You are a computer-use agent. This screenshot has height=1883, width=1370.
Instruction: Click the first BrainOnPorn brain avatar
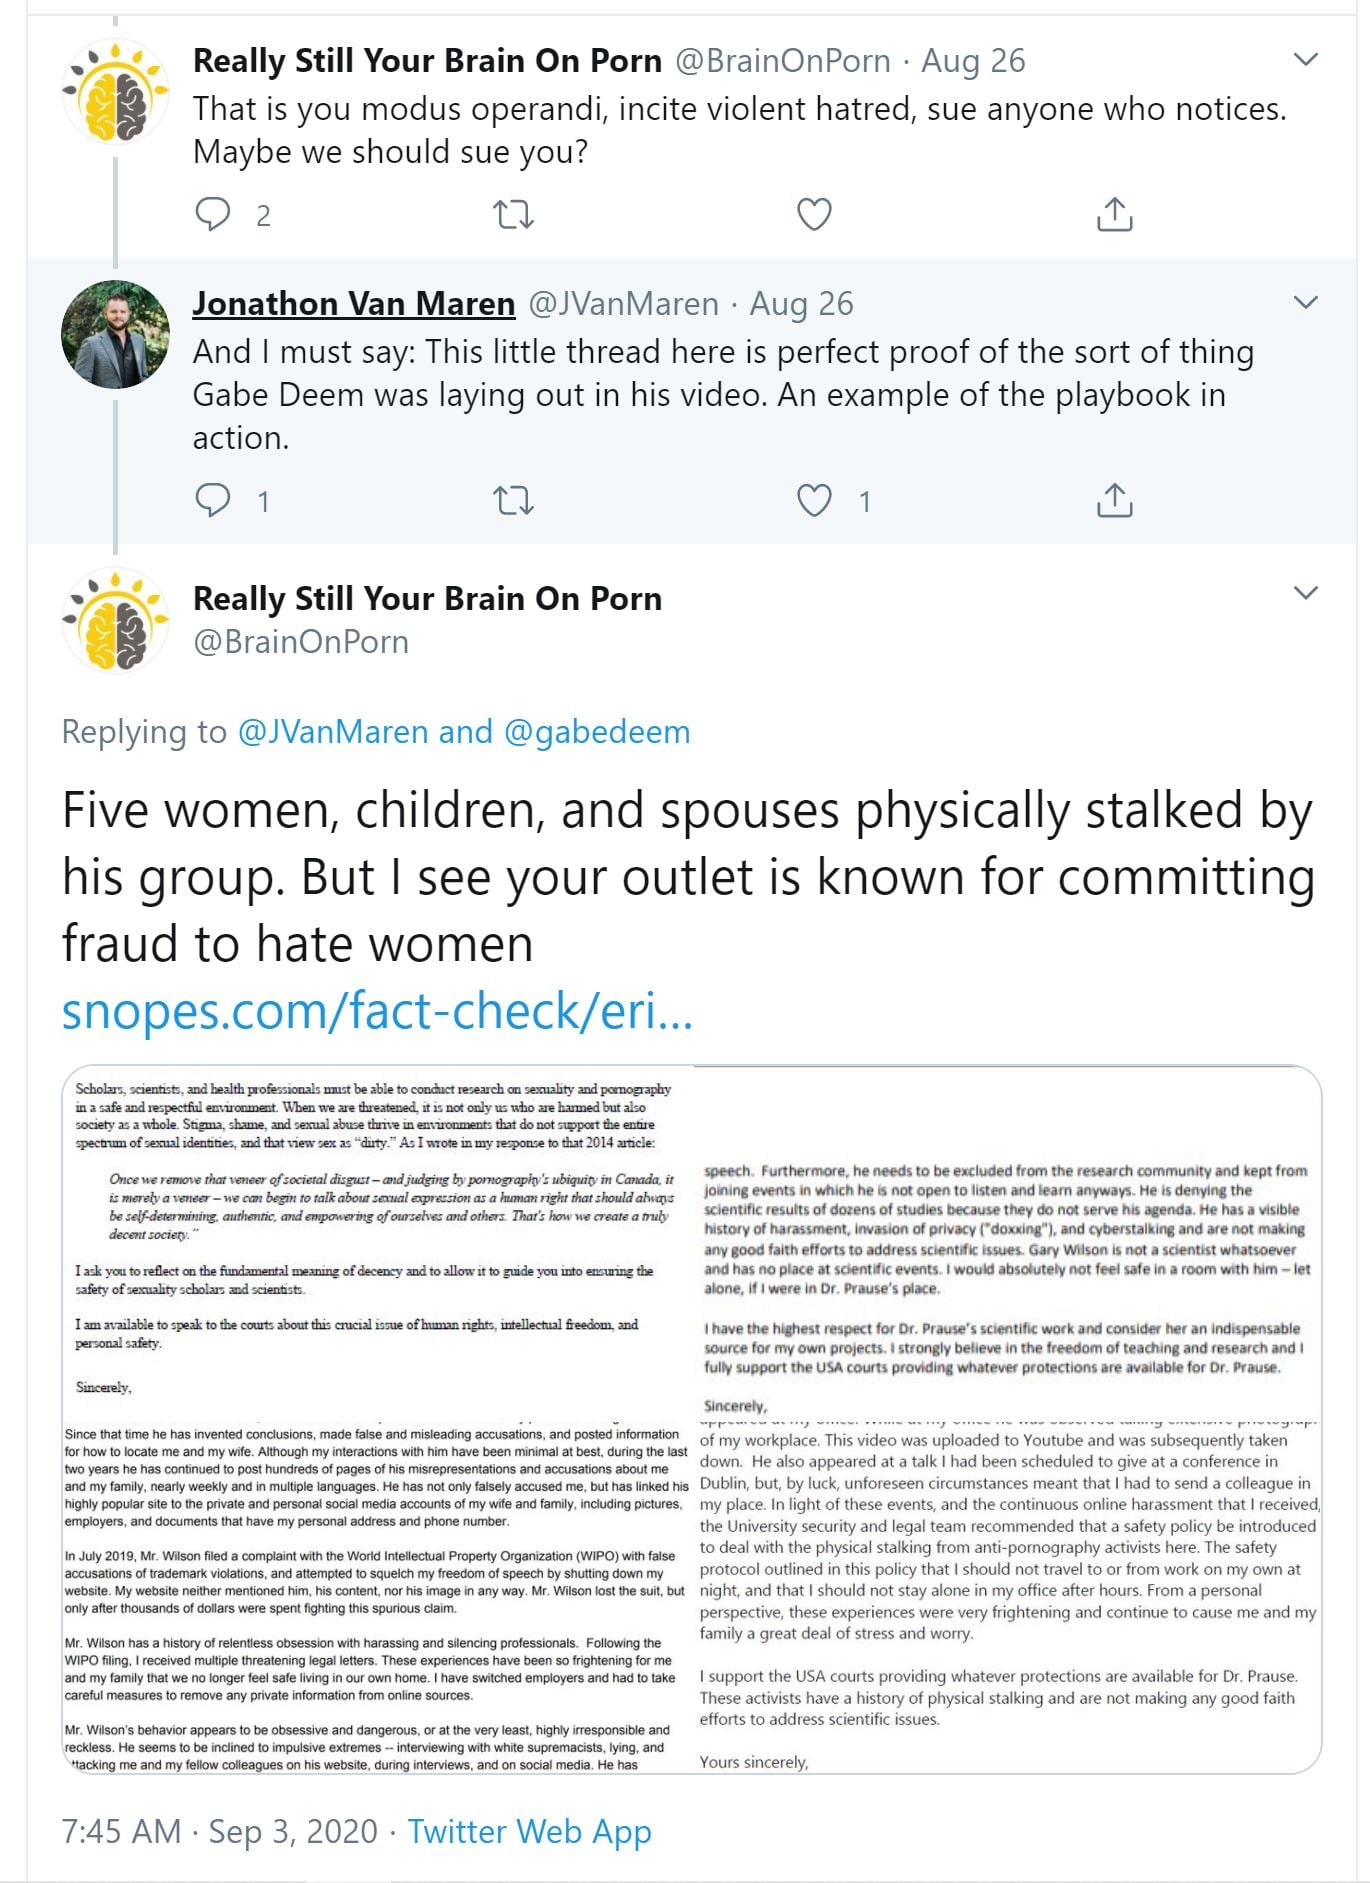(115, 92)
